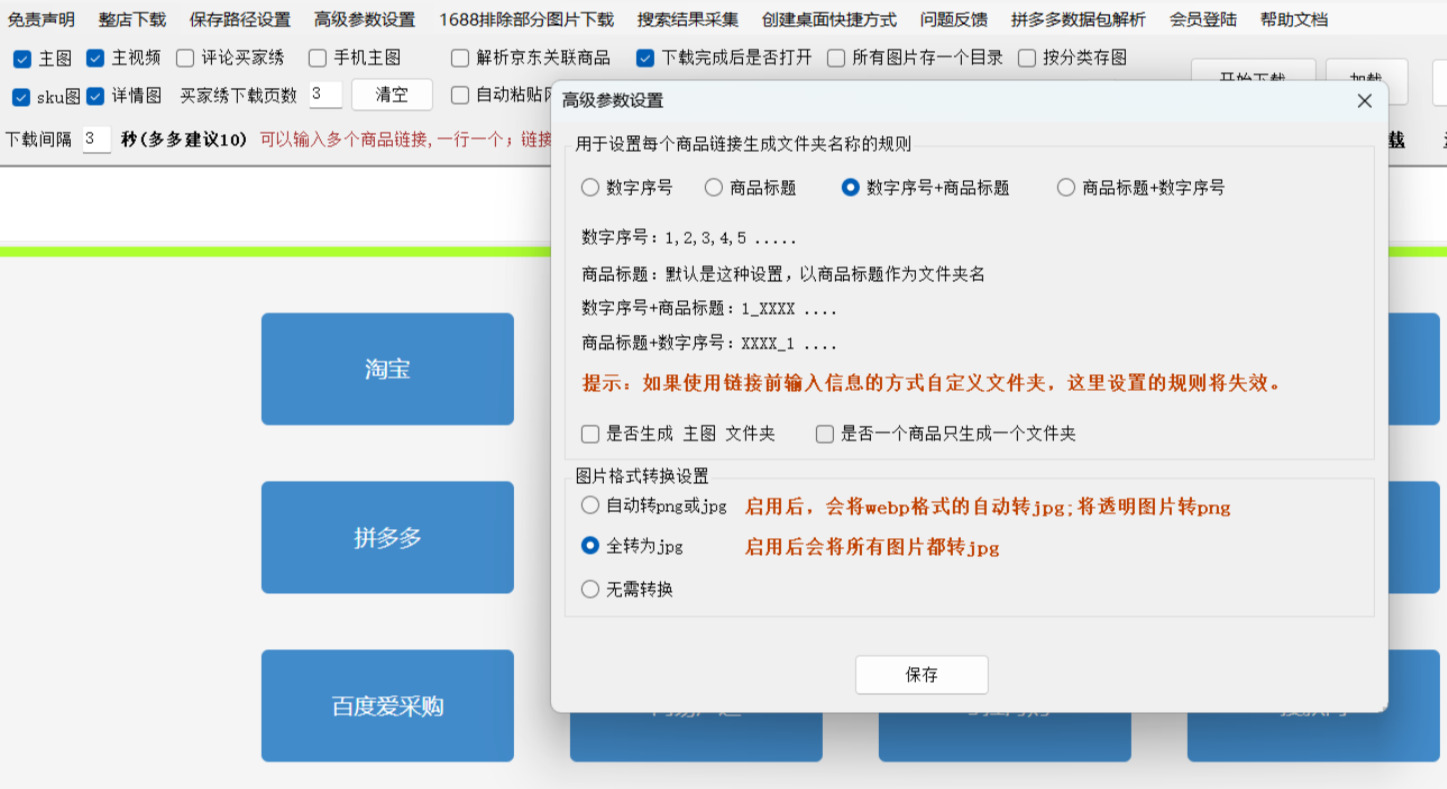The image size is (1447, 789).
Task: Click the 清空 button
Action: (x=392, y=95)
